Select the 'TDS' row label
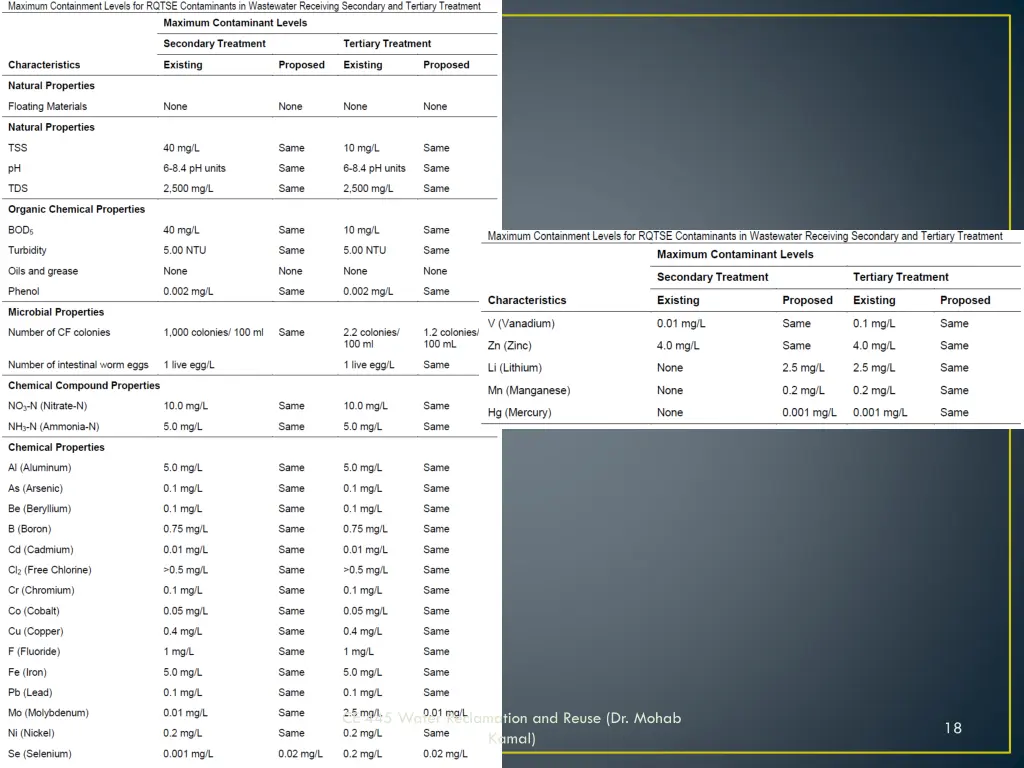Screen dimensions: 1024x768 pyautogui.click(x=18, y=189)
